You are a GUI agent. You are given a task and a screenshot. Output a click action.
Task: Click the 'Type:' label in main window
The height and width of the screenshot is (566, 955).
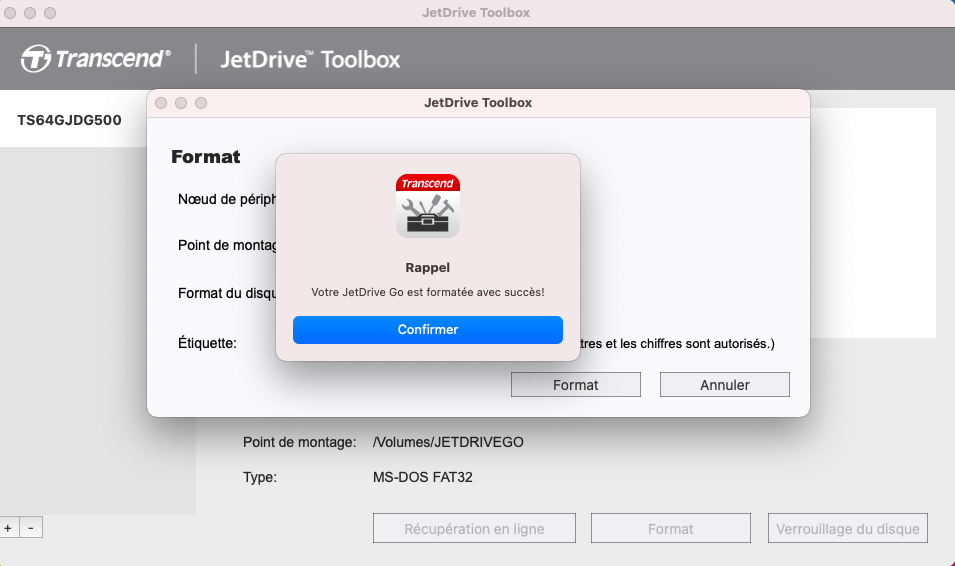click(260, 477)
